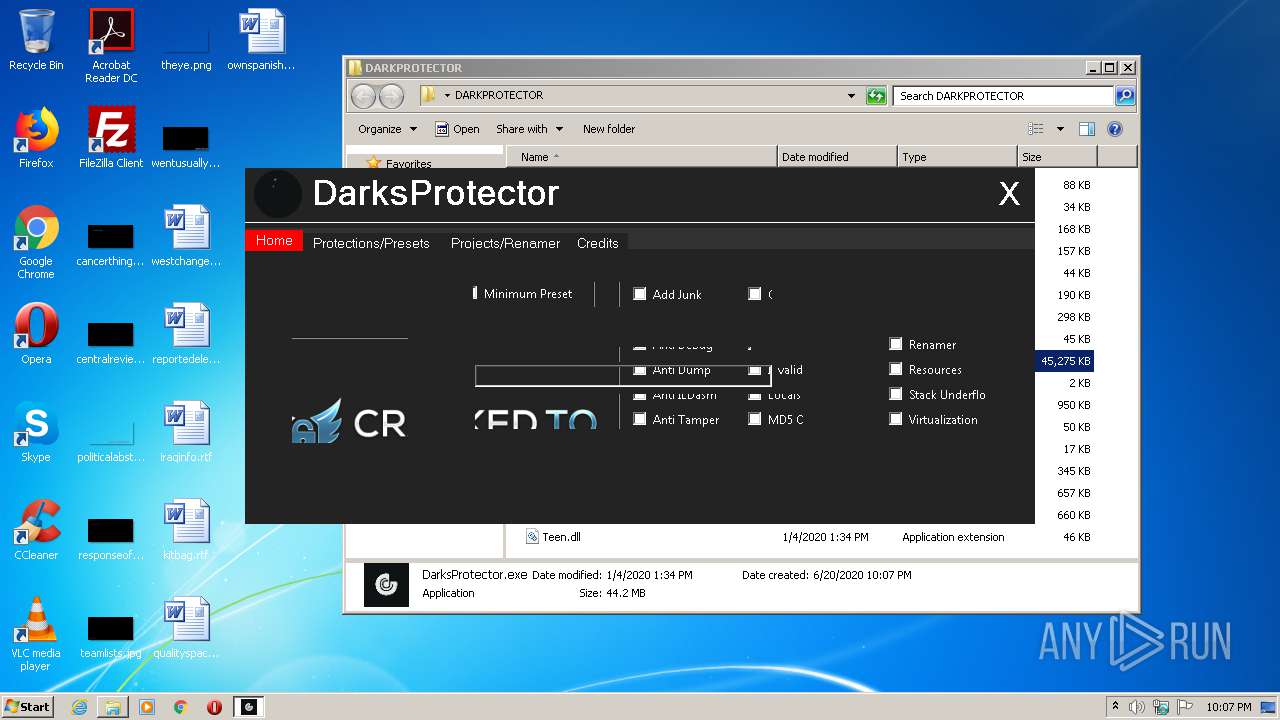
Task: Select the ownspanish Word document icon
Action: tap(261, 40)
